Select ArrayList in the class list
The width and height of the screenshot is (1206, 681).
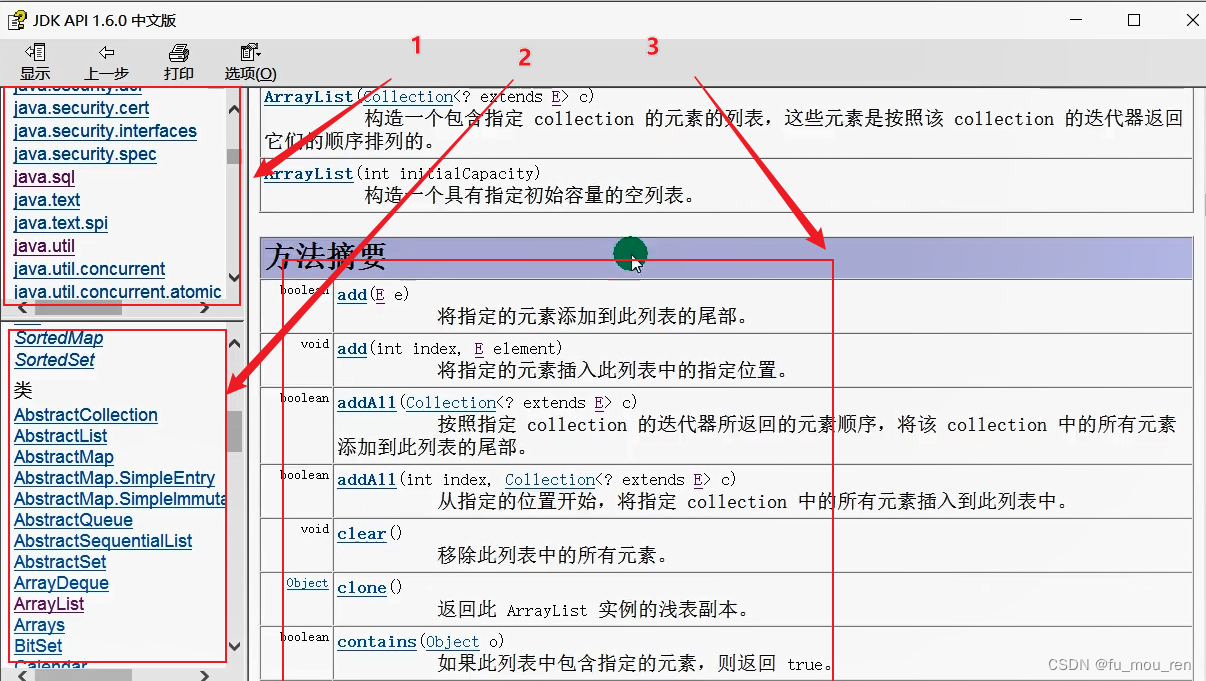48,603
